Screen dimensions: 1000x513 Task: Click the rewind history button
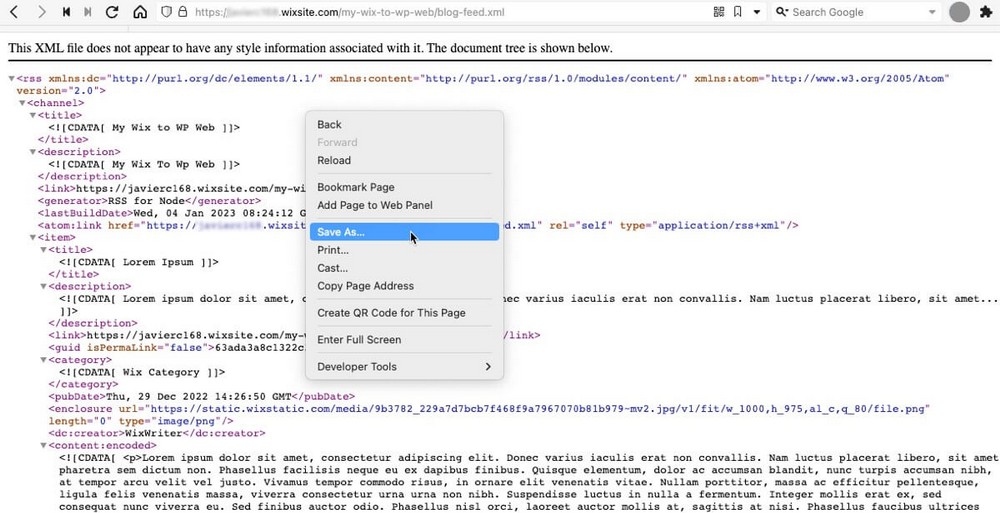coord(66,12)
